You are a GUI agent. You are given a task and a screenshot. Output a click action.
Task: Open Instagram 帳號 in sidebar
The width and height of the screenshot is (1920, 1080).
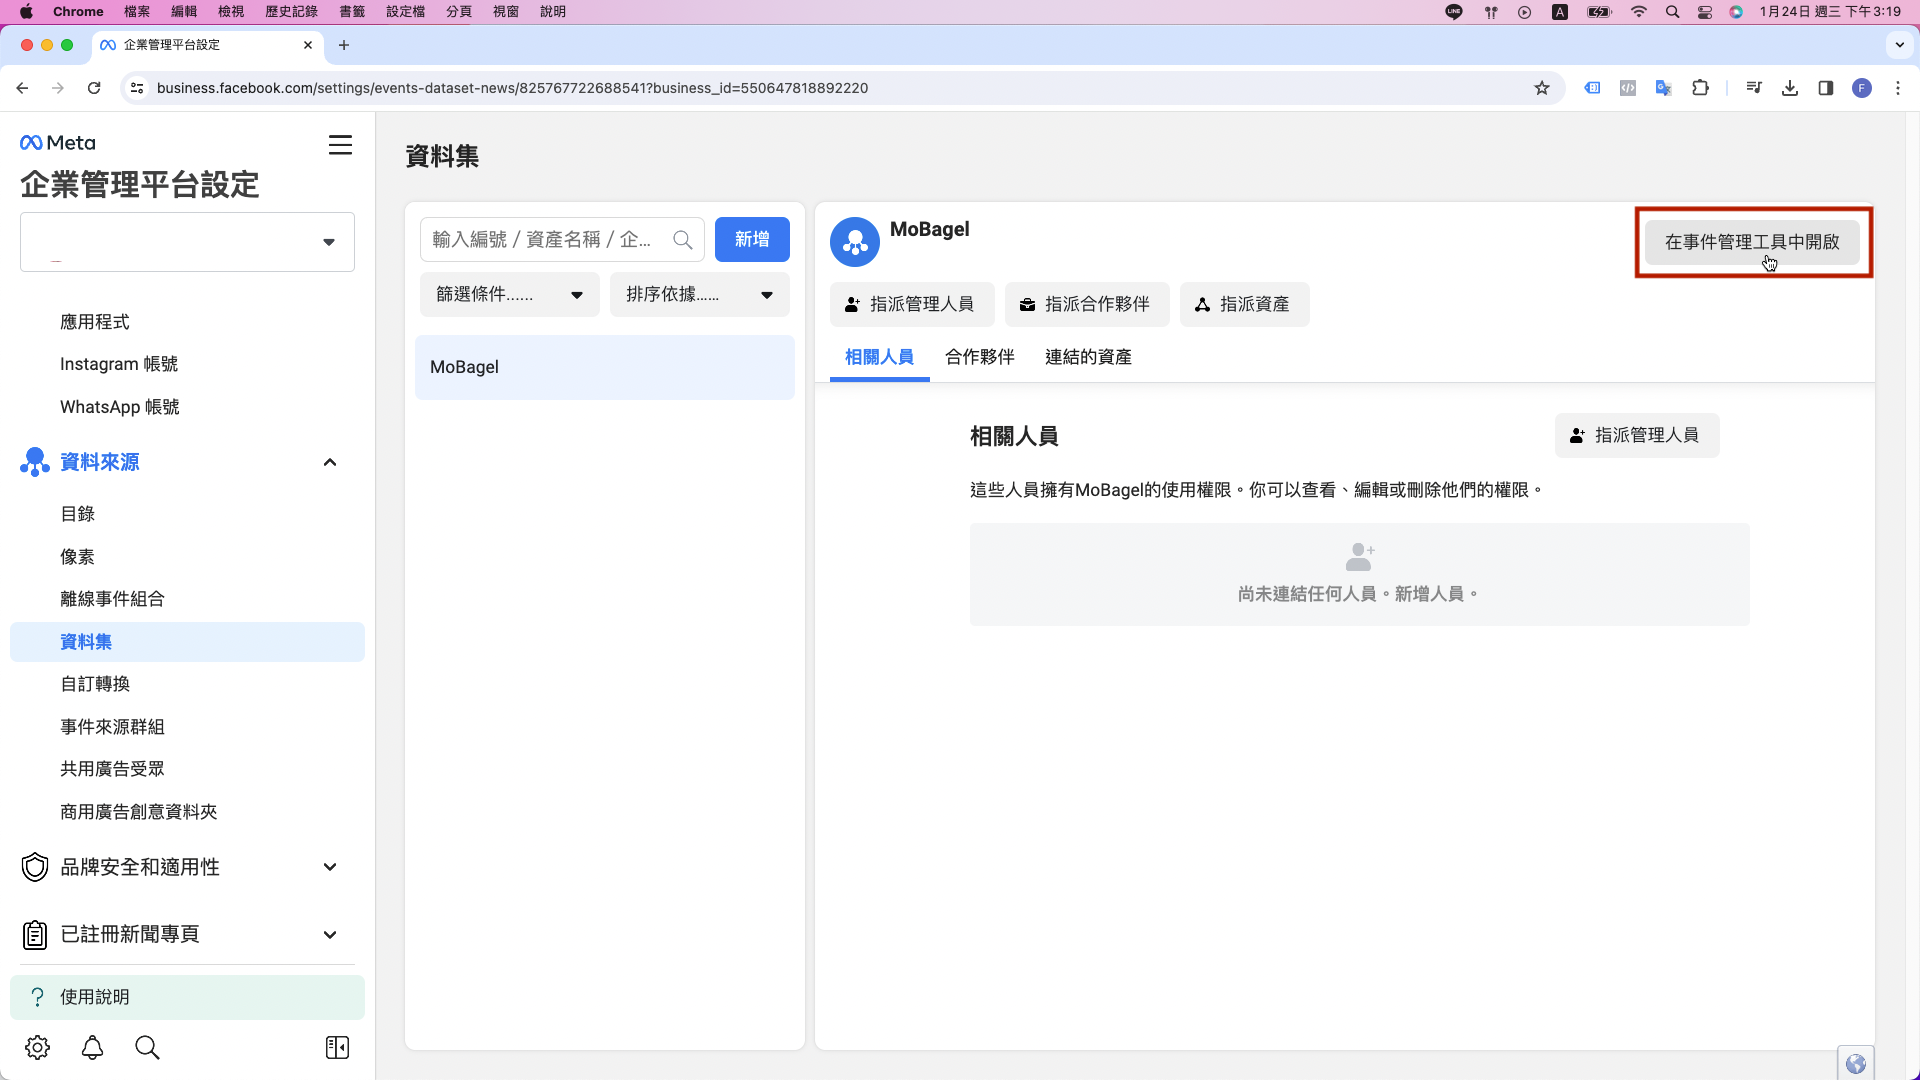tap(119, 364)
